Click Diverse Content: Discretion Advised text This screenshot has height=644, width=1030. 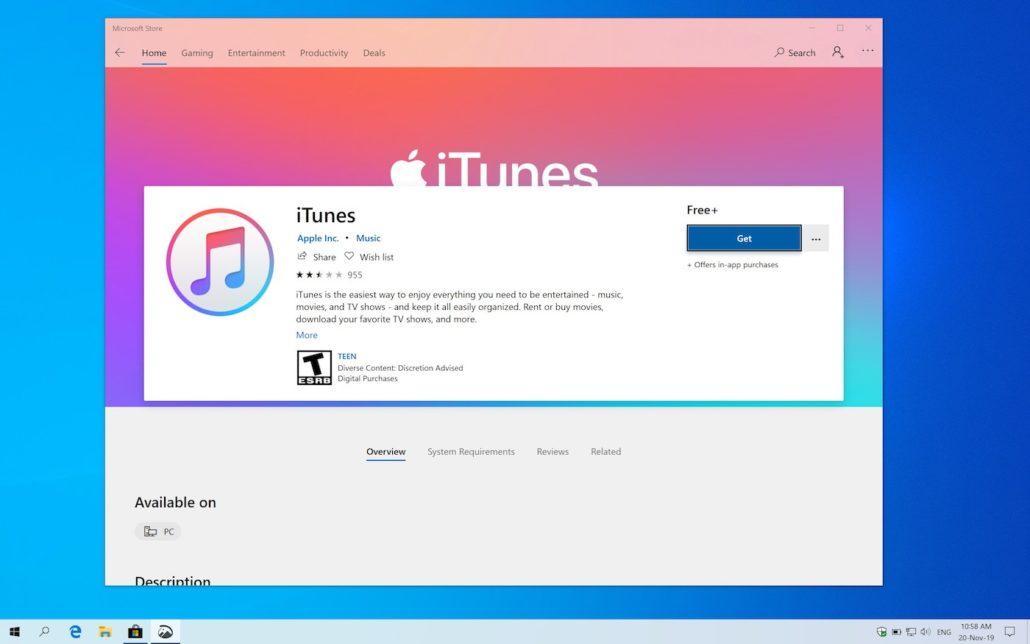tap(400, 368)
